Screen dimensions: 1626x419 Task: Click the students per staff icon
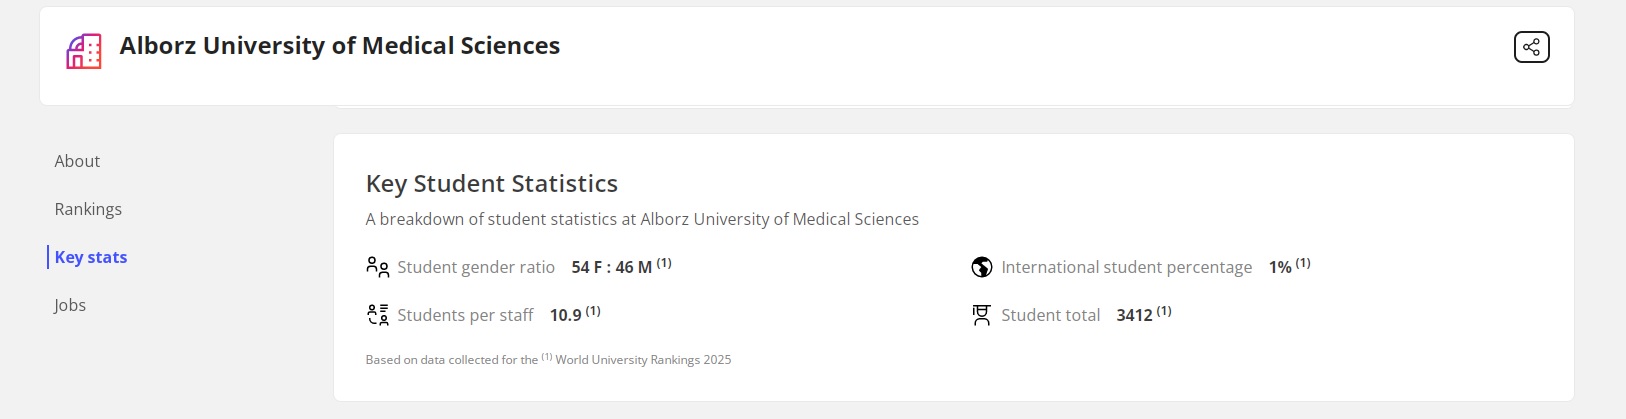point(377,315)
